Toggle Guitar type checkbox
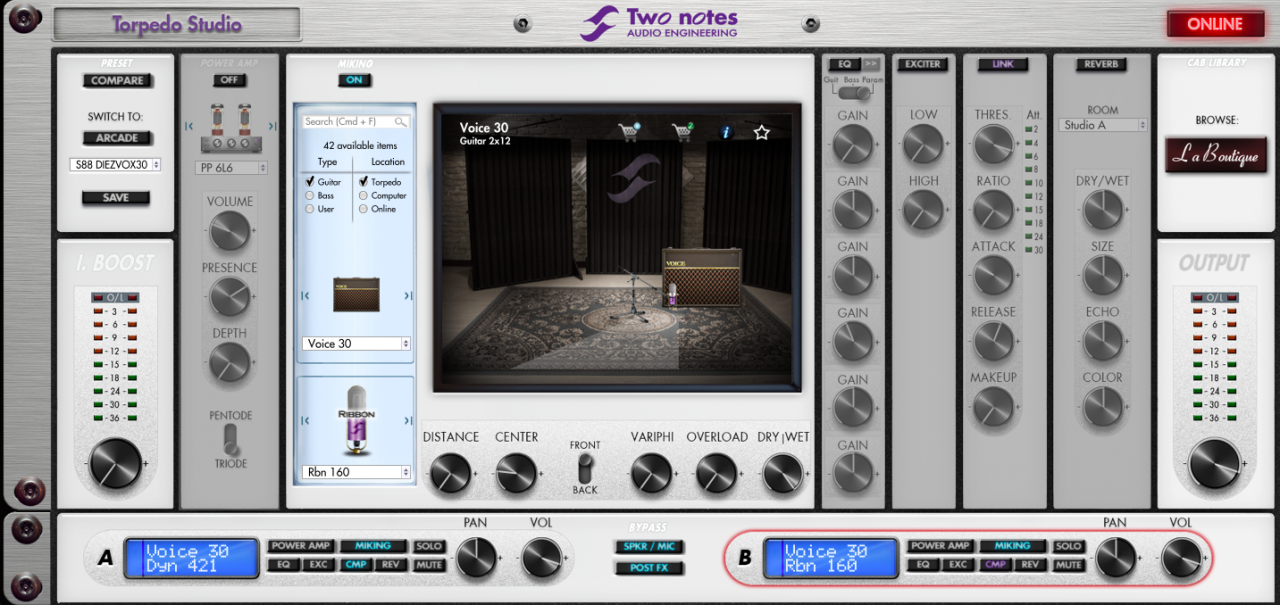The height and width of the screenshot is (605, 1280). (x=310, y=182)
